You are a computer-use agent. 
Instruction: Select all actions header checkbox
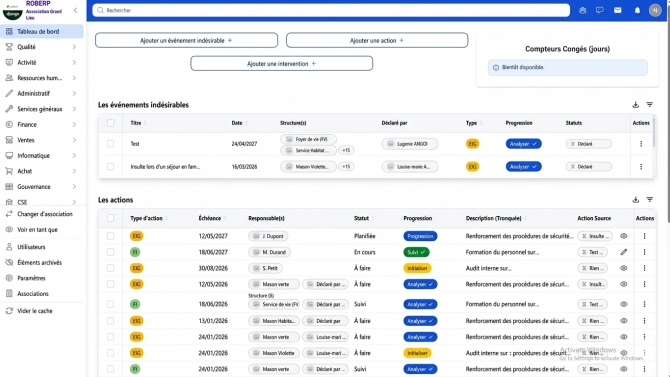click(x=110, y=218)
